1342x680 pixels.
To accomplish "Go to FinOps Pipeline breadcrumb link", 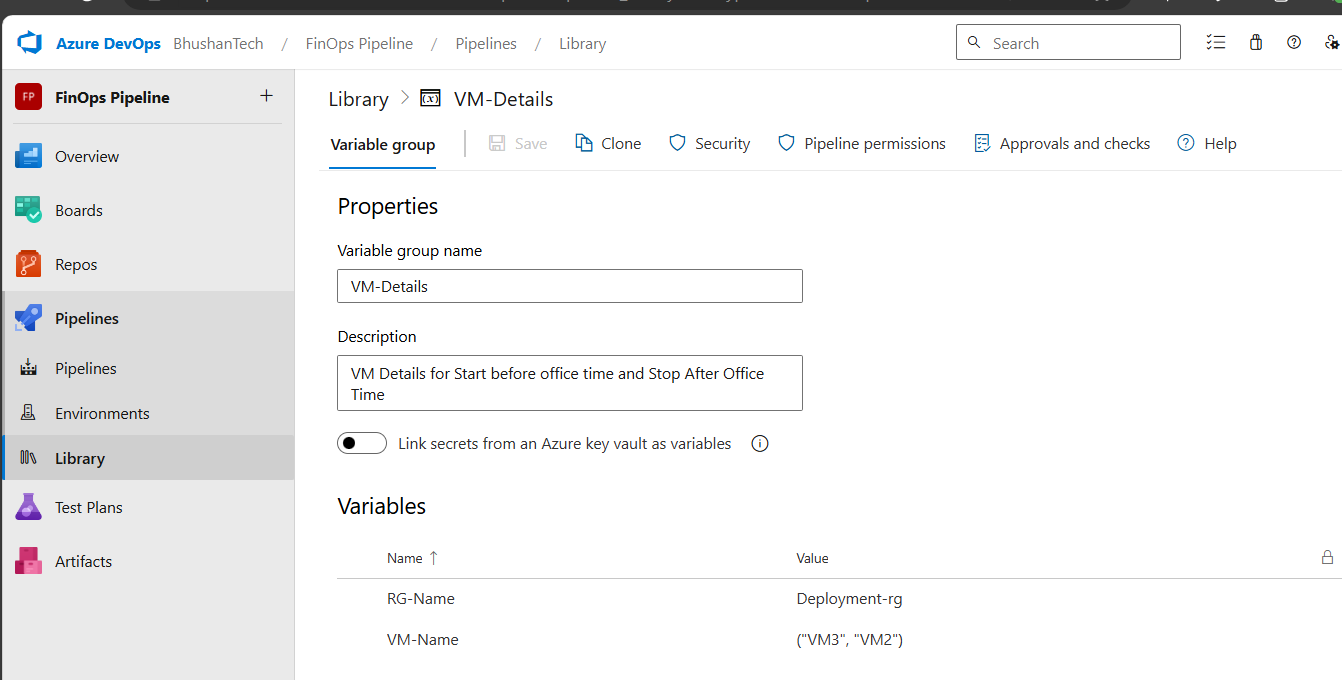I will click(359, 43).
